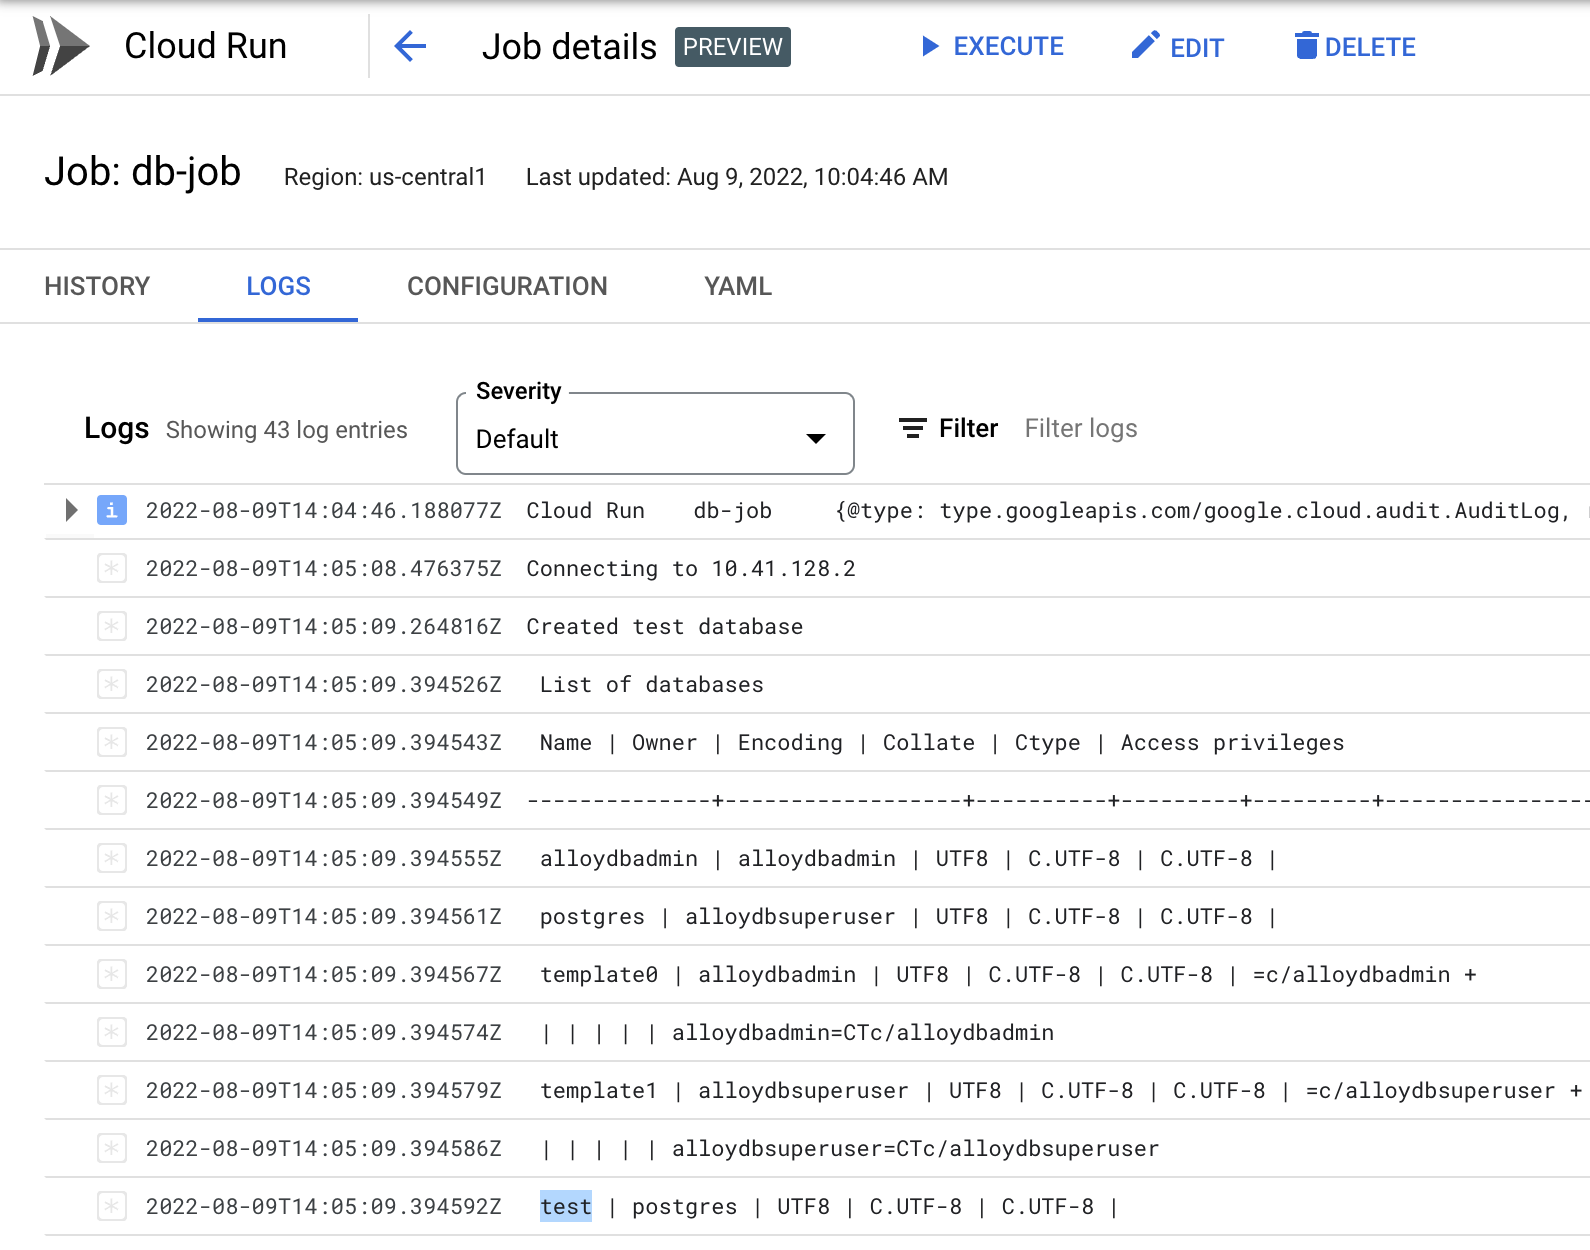
Task: Click severity icon for 'Connecting to 10.41.128.2'
Action: point(111,569)
